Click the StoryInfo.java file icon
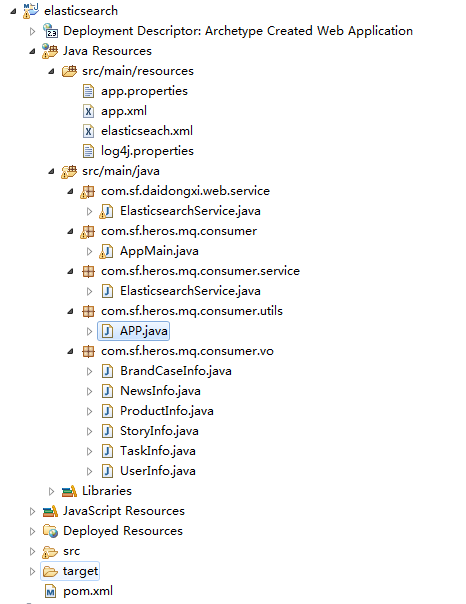Viewport: 466px width, 604px height. coord(107,431)
